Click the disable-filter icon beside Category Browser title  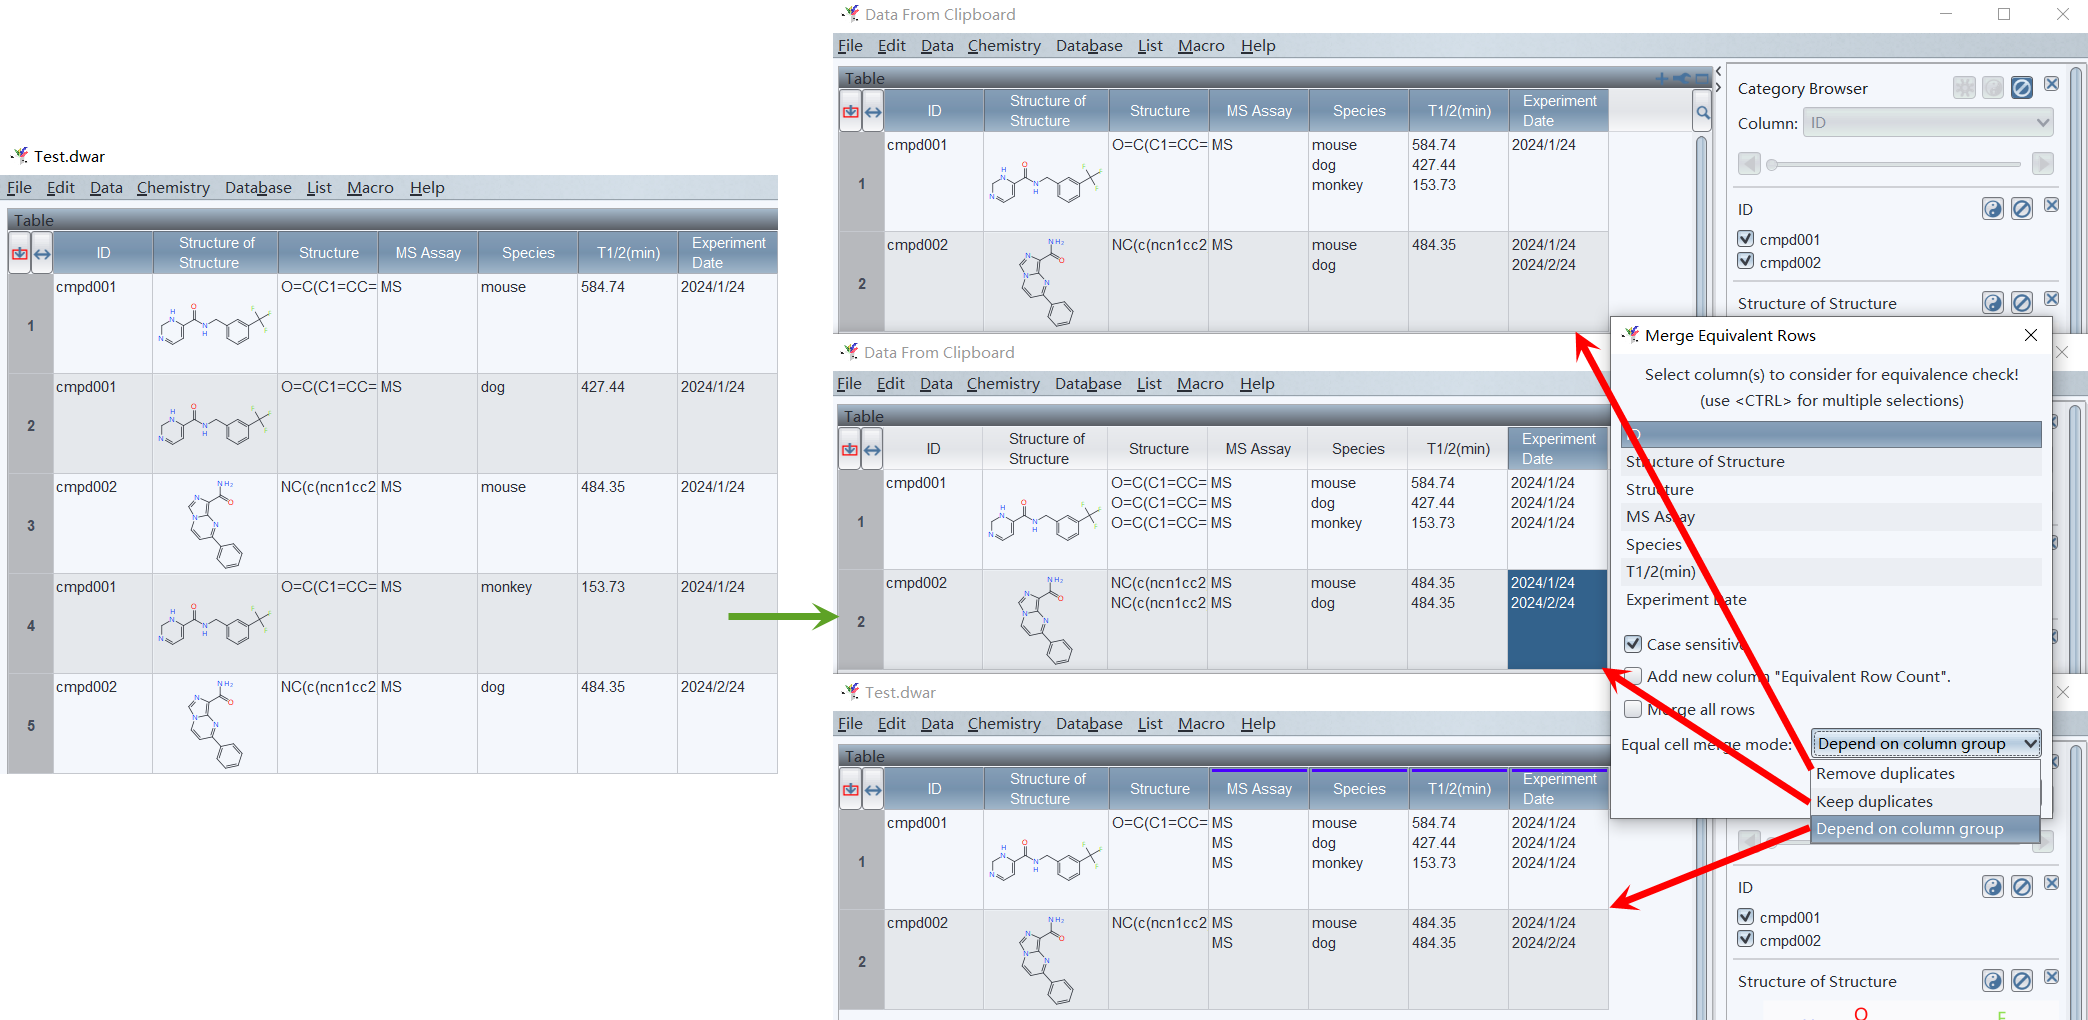pyautogui.click(x=2021, y=88)
